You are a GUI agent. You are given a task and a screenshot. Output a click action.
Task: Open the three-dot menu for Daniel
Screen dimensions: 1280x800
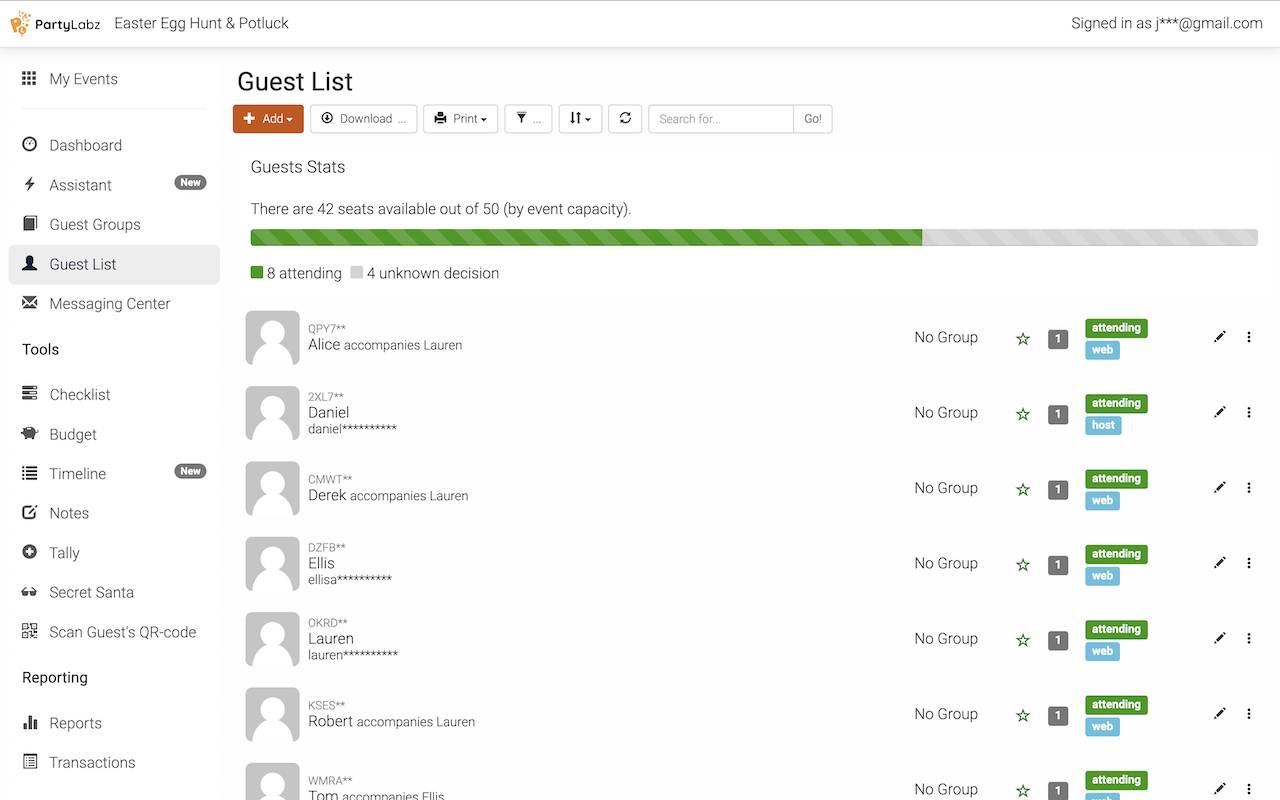(1249, 412)
